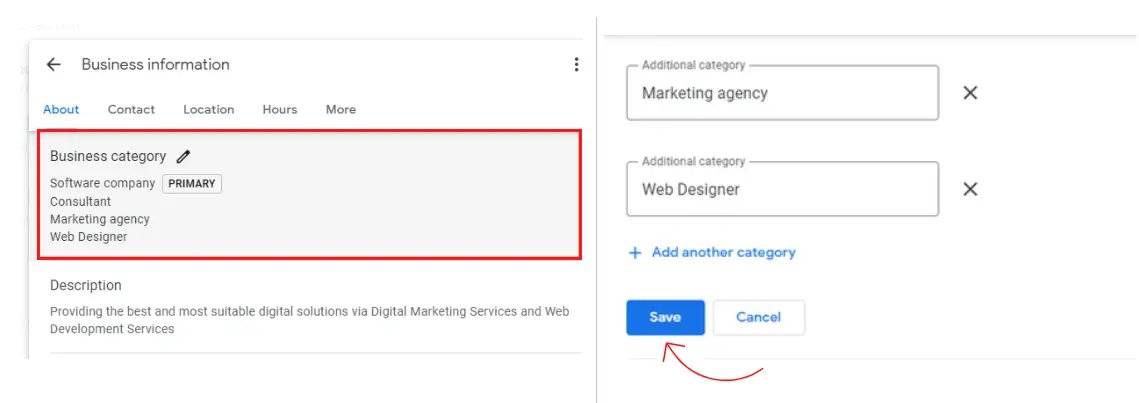1139x403 pixels.
Task: Select Consultant in the Business category list
Action: point(81,201)
